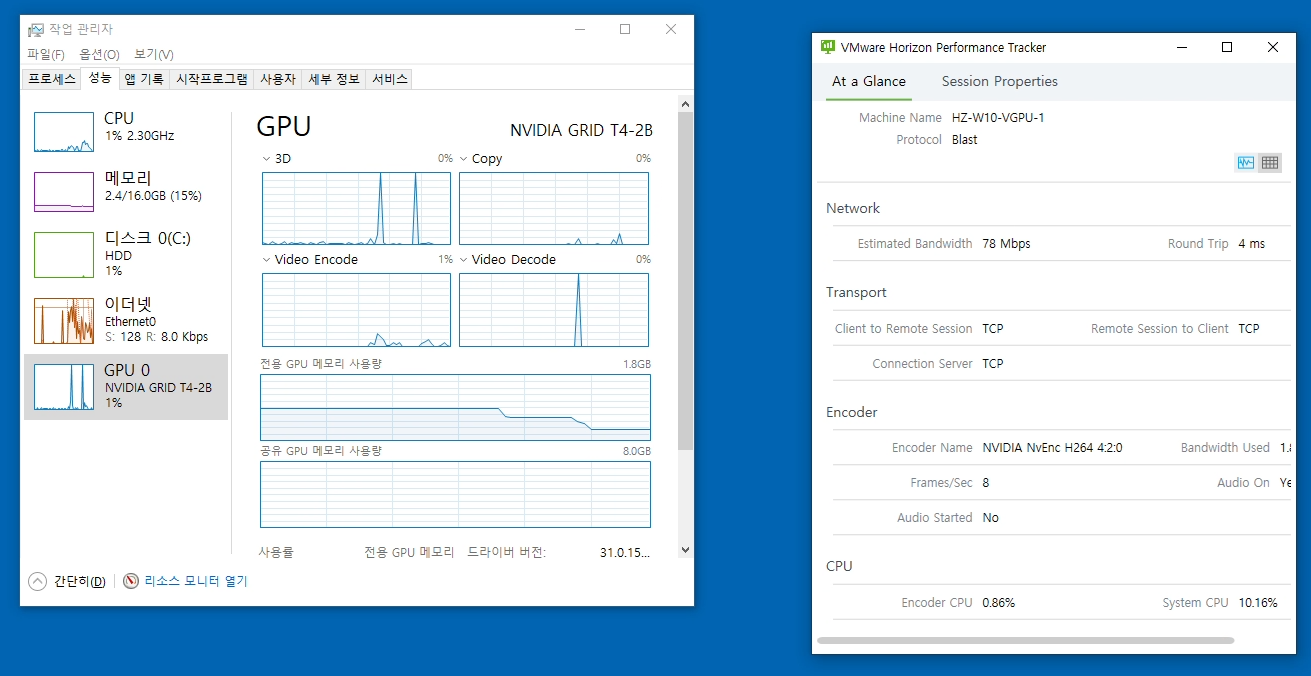Screen dimensions: 1311x676
Task: Click the Encoder CPU value 0.86%
Action: [999, 603]
